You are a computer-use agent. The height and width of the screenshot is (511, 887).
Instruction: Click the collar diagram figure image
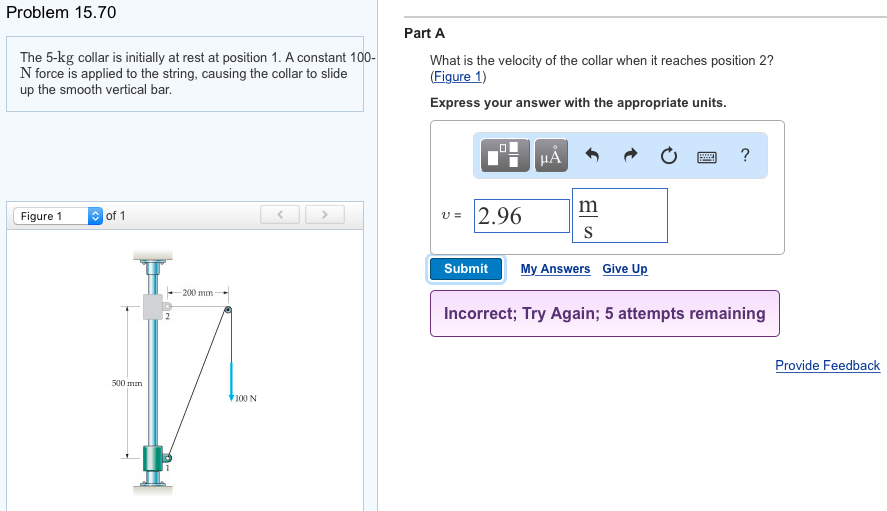[185, 370]
